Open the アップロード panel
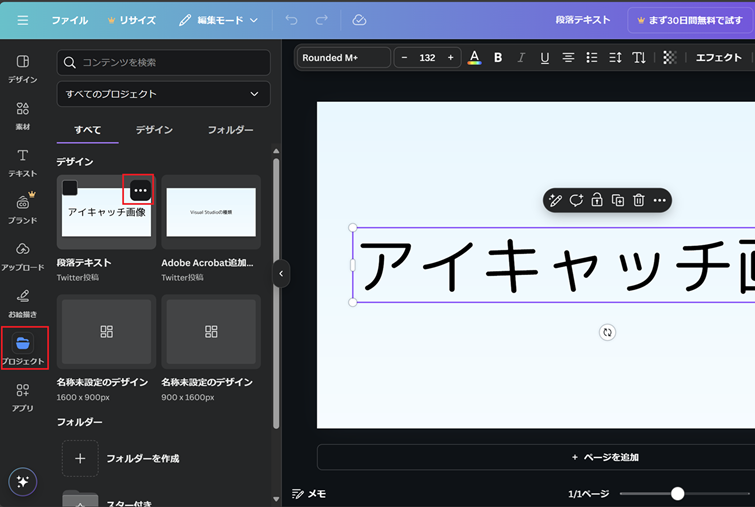 click(22, 255)
